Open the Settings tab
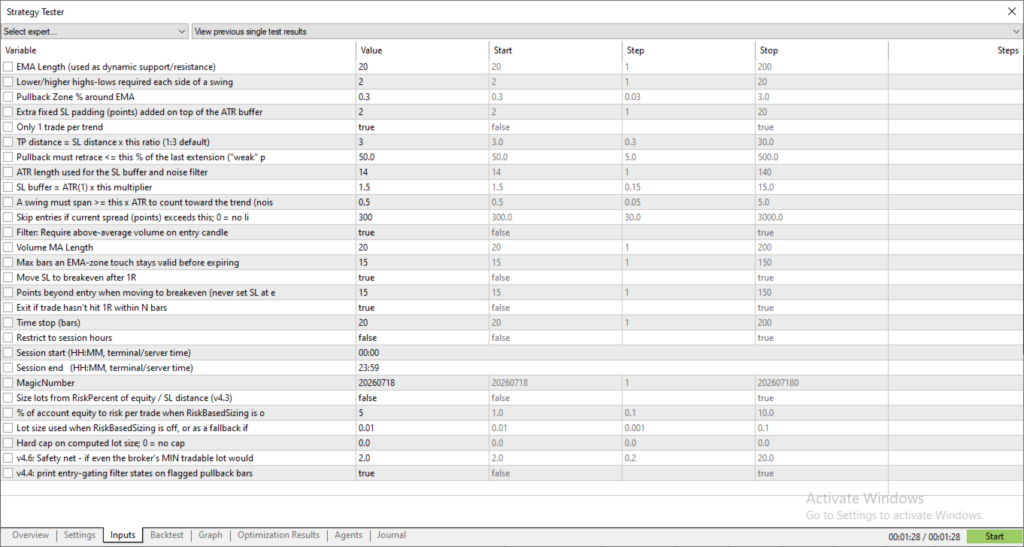1024x547 pixels. 80,535
